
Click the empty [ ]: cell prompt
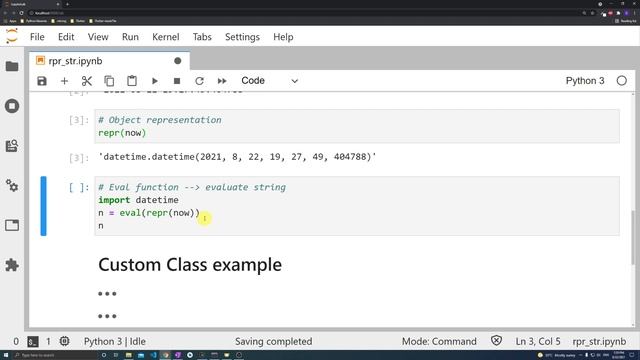pyautogui.click(x=79, y=187)
